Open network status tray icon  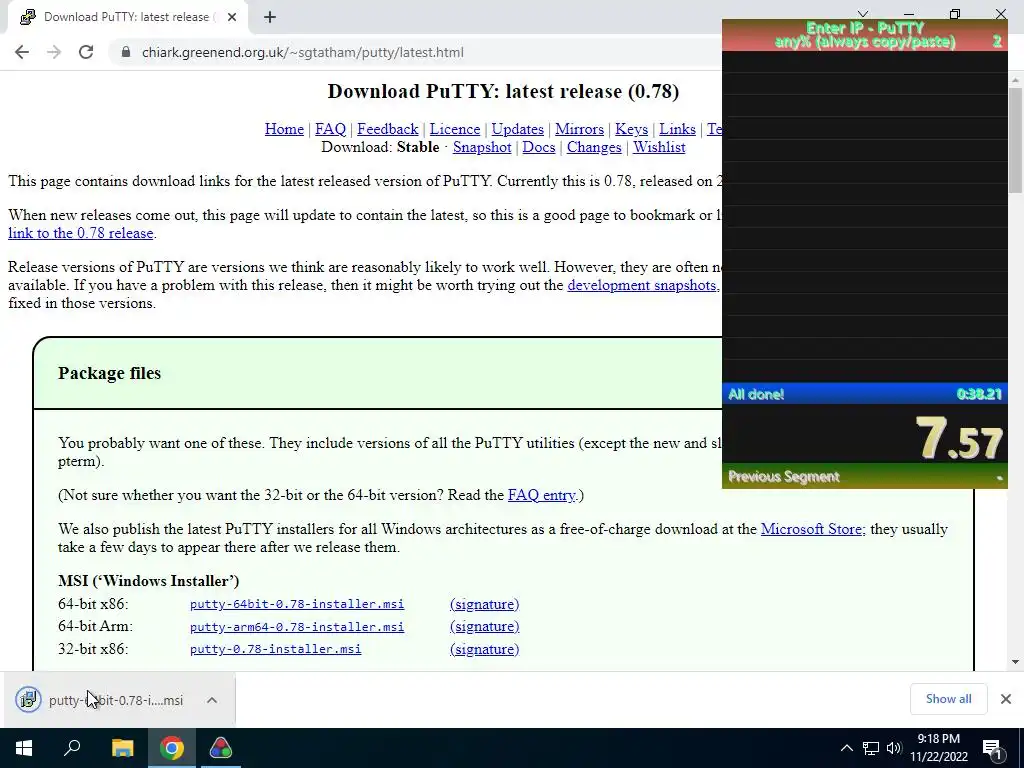871,748
